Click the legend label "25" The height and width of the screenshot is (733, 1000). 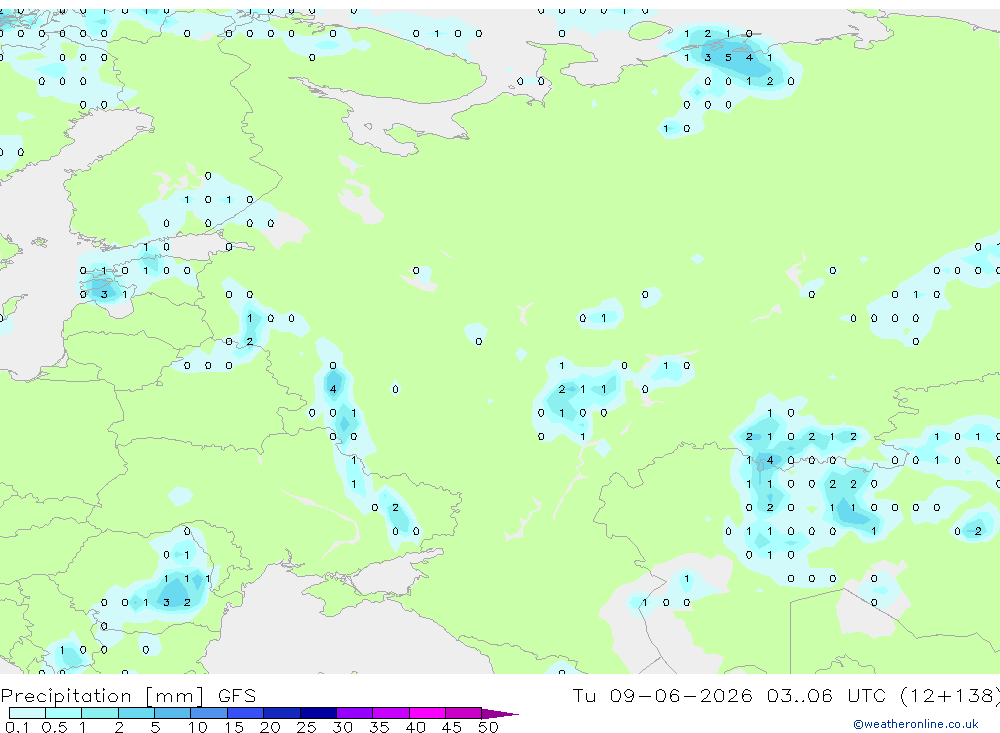click(306, 727)
